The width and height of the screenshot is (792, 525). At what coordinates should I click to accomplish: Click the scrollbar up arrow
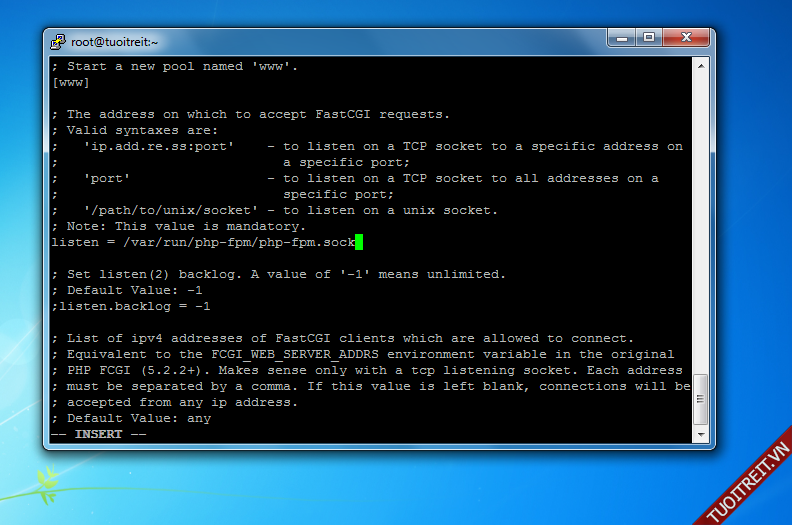click(x=701, y=66)
